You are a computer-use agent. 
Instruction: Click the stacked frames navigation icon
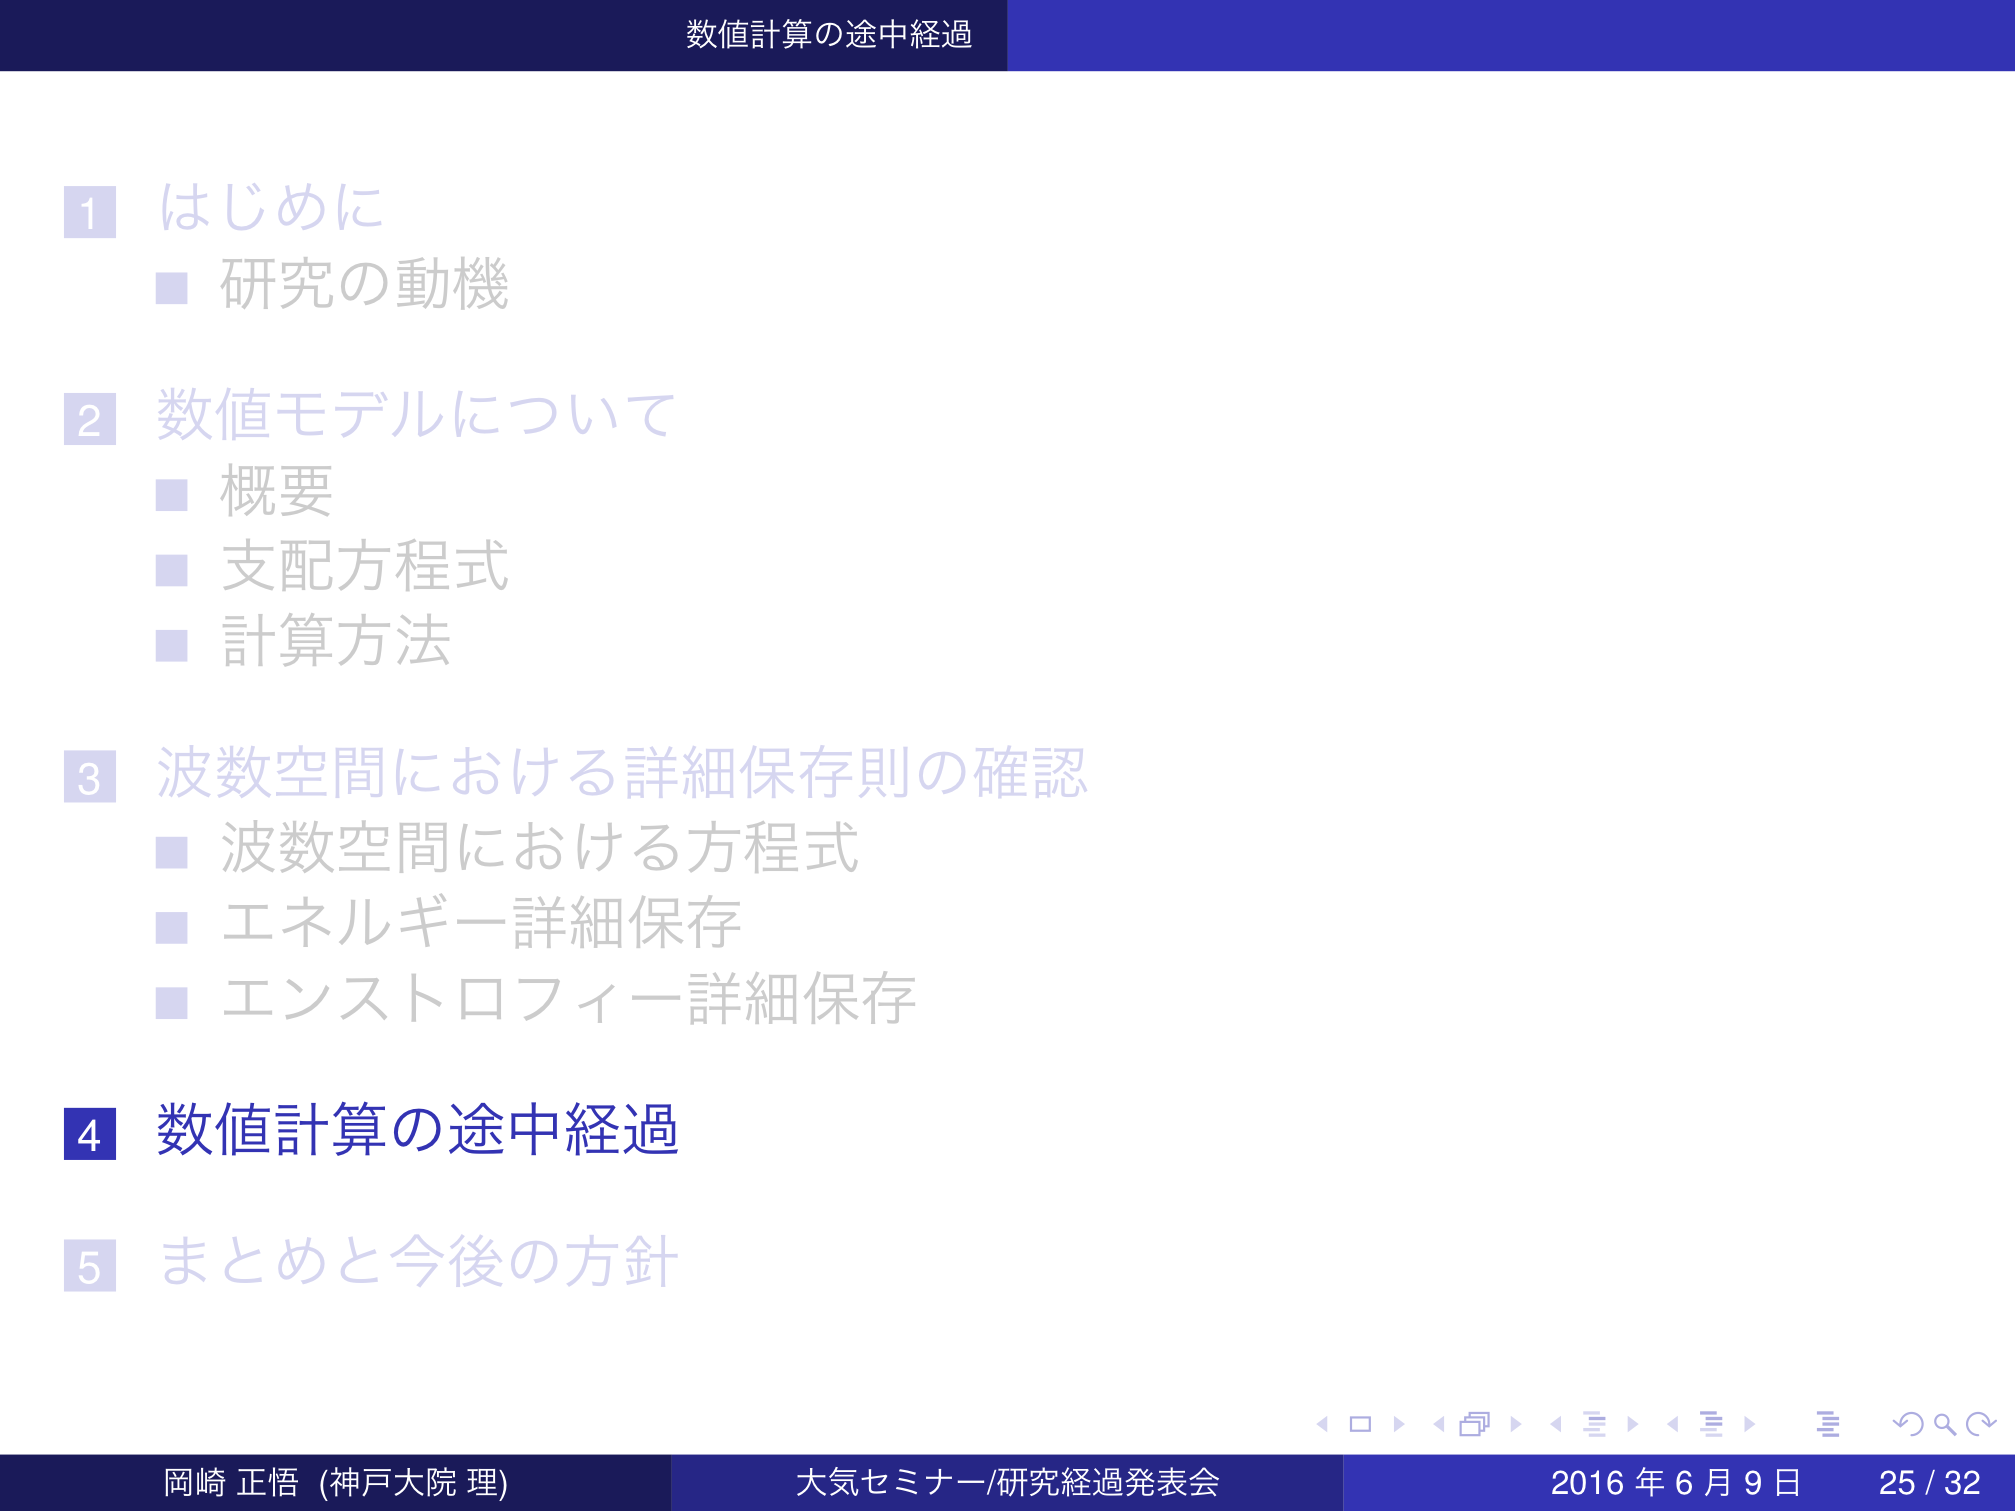[x=1475, y=1424]
